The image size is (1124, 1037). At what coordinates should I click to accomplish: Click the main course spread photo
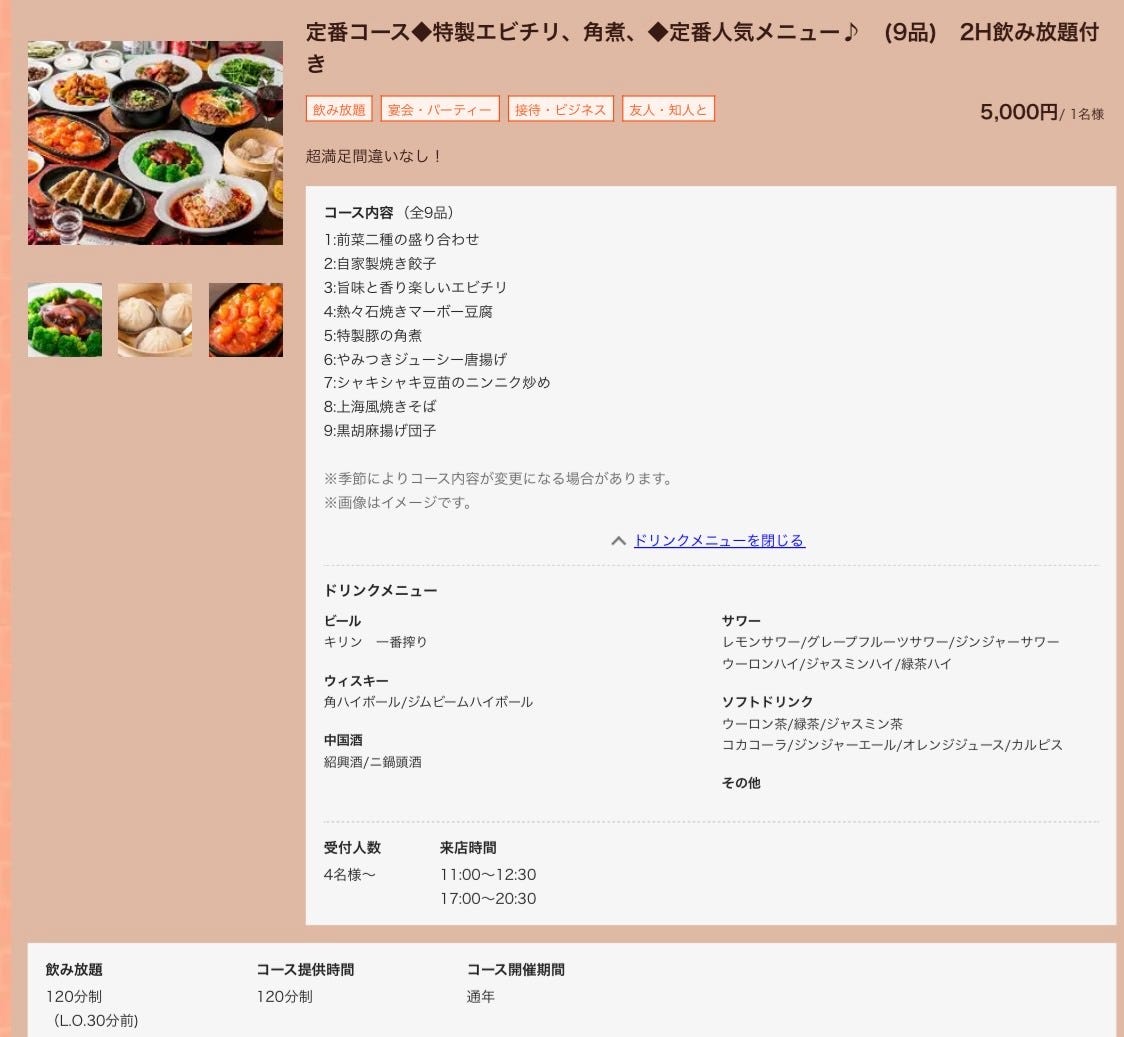[x=155, y=143]
